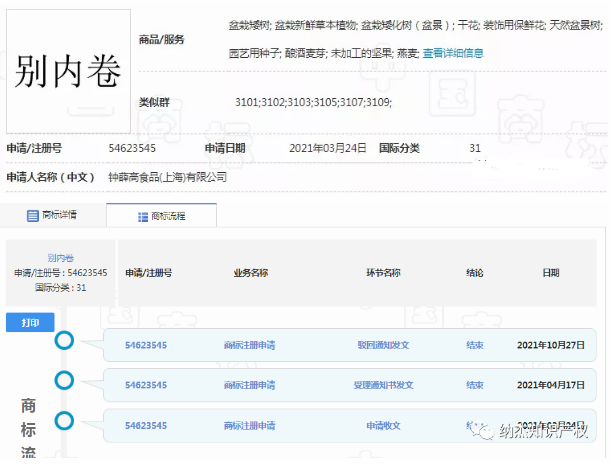Click 申请/注册号：54623545 in the flow summary
The image size is (612, 466).
pos(60,273)
